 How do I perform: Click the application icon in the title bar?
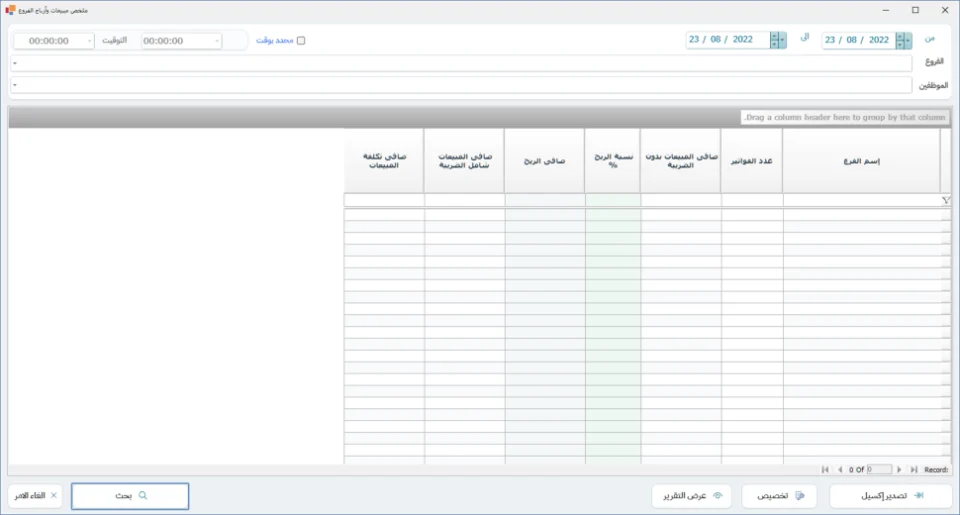click(10, 10)
